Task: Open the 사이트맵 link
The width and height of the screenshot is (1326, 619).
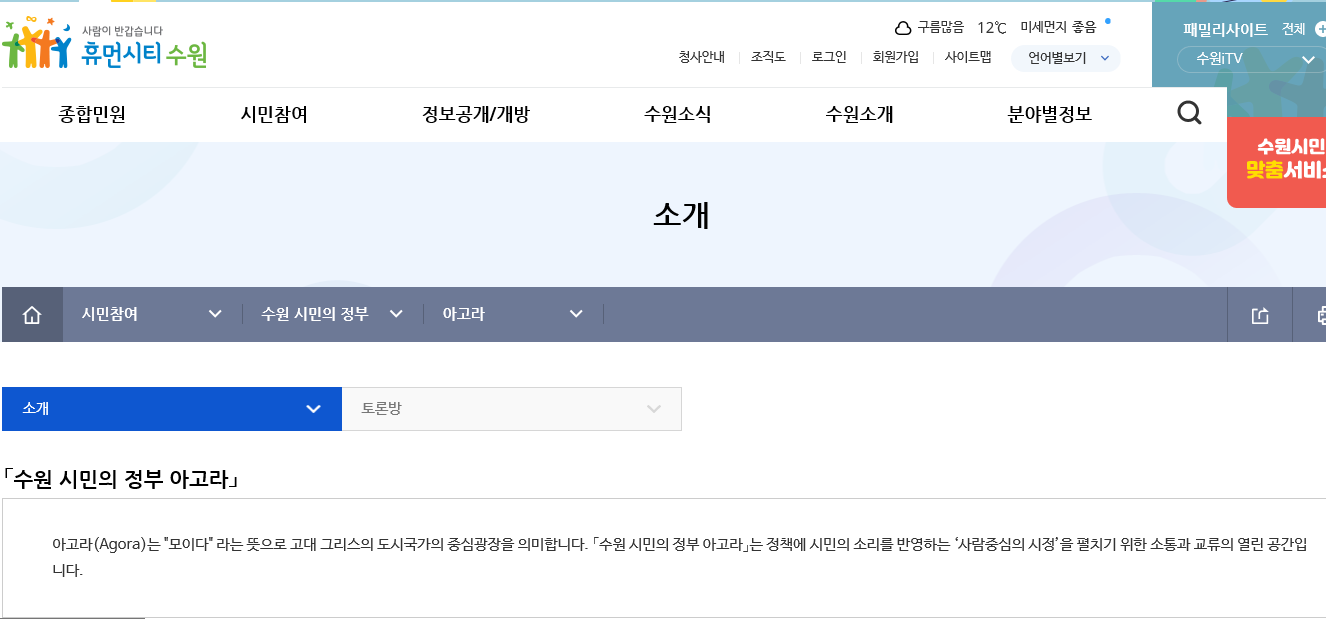Action: [967, 57]
